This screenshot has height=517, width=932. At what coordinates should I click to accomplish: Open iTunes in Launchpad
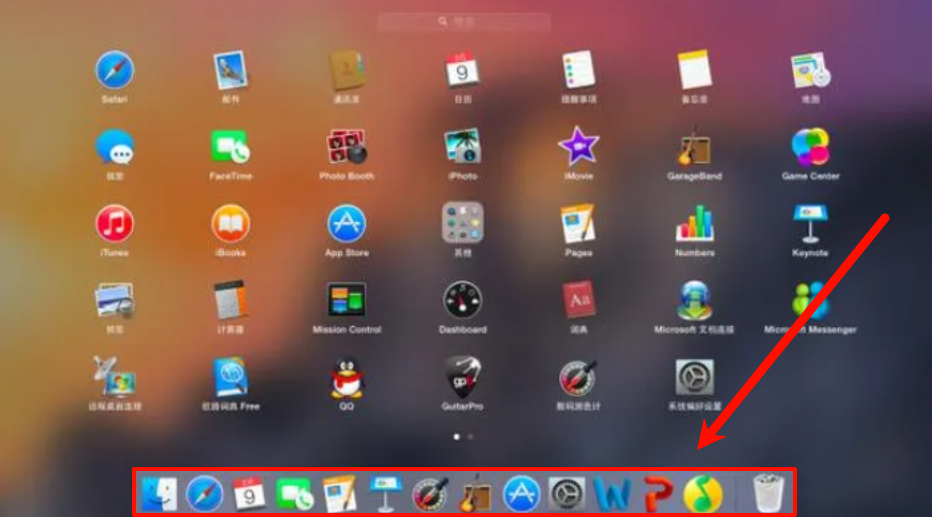(x=114, y=224)
